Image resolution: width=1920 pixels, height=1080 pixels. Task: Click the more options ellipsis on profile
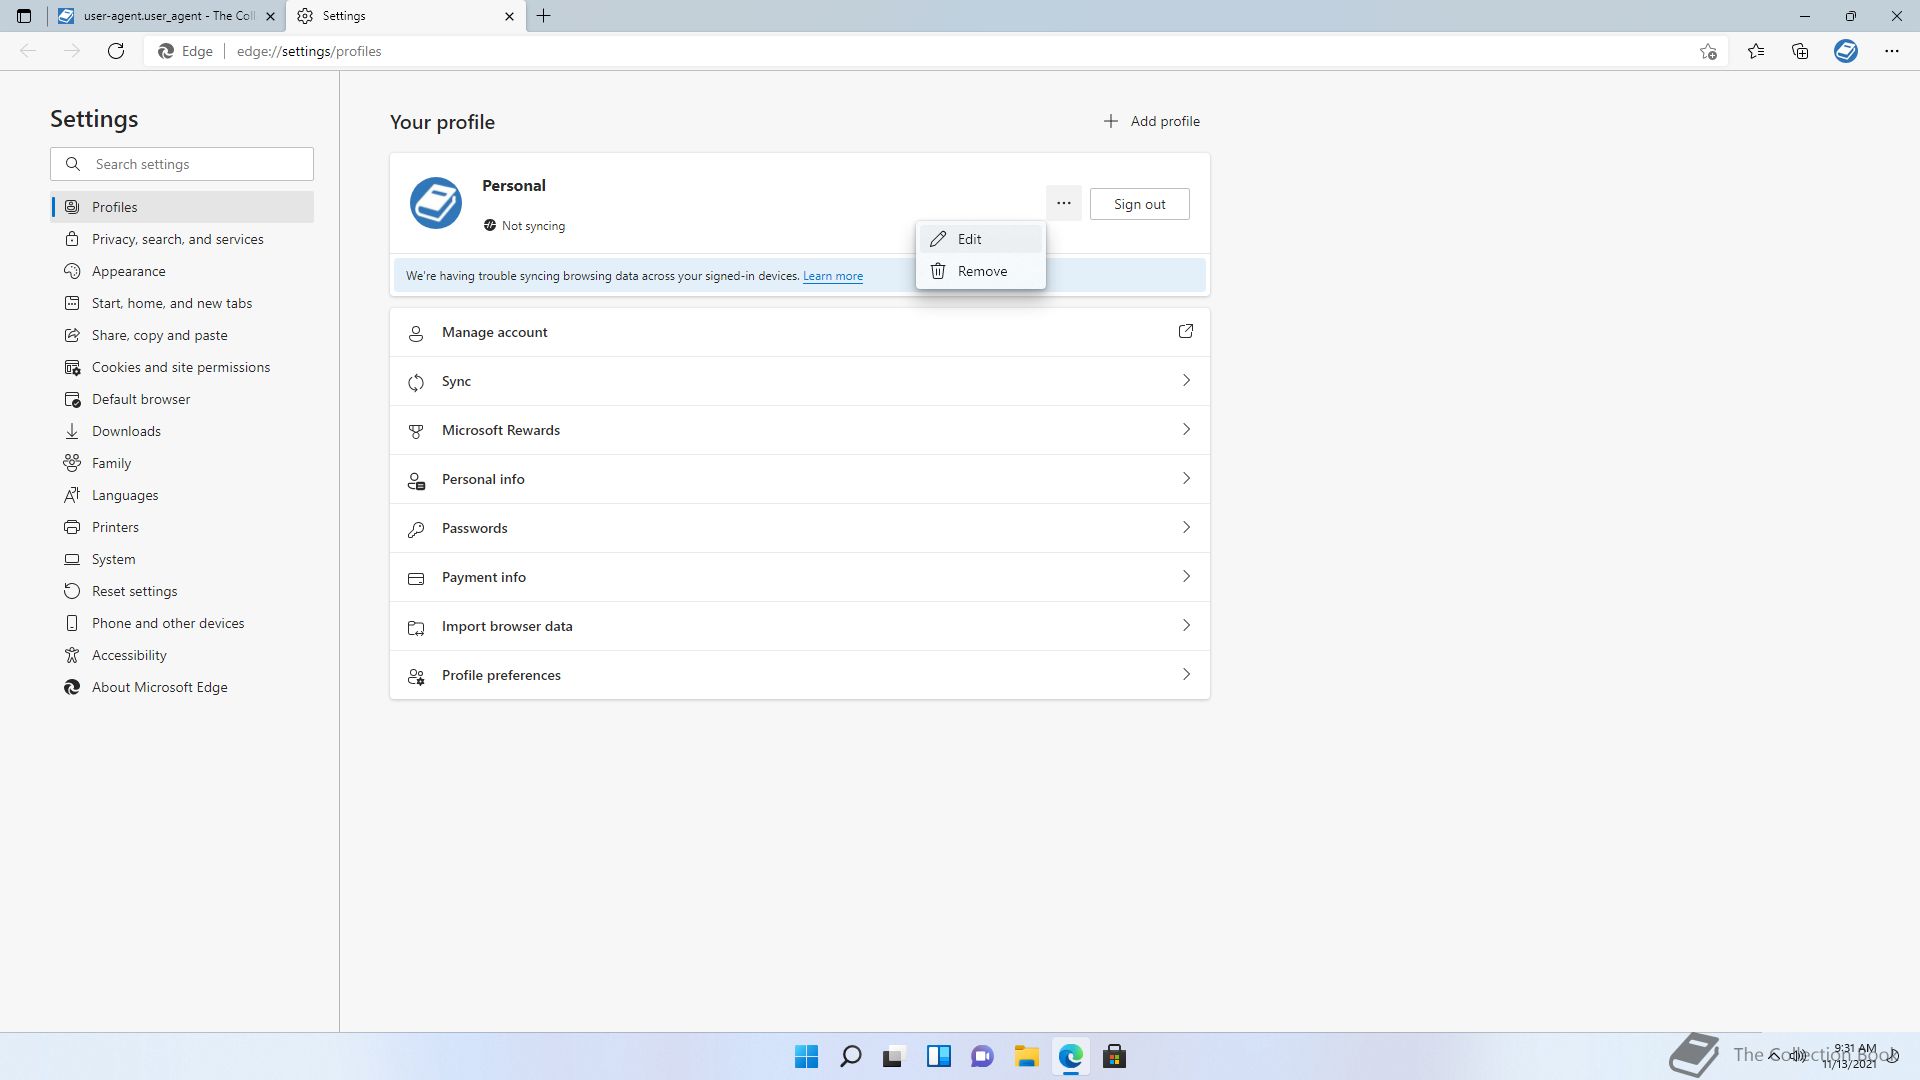coord(1064,203)
